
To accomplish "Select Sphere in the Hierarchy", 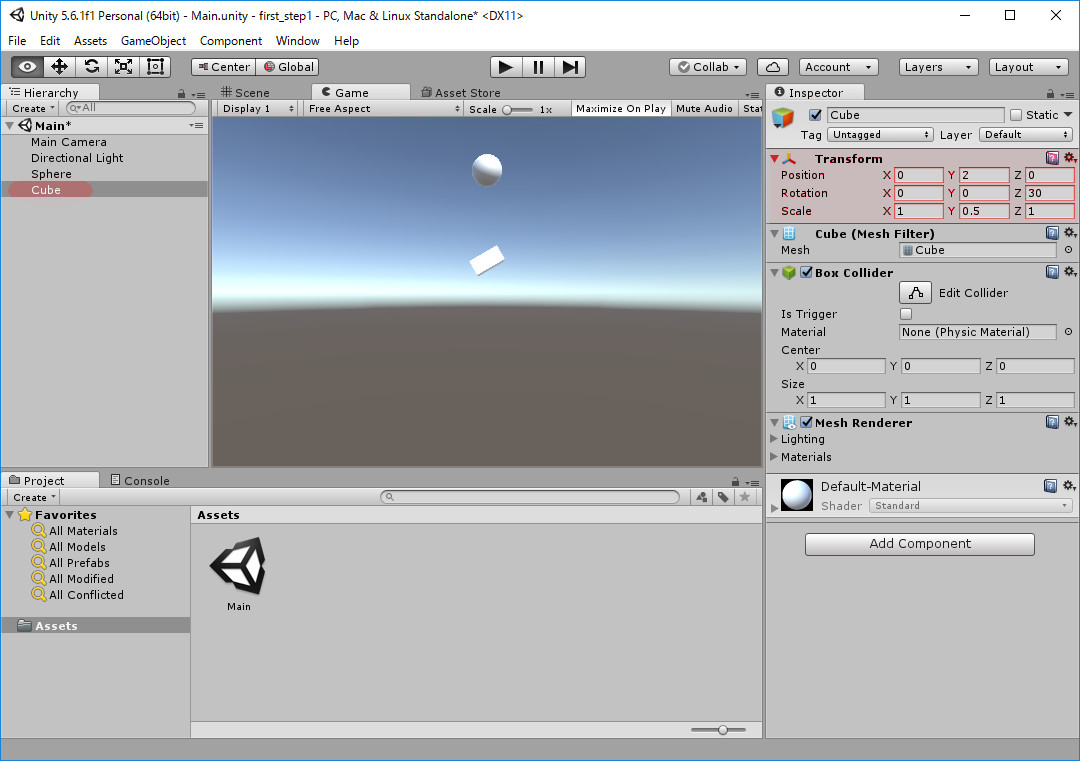I will point(51,174).
